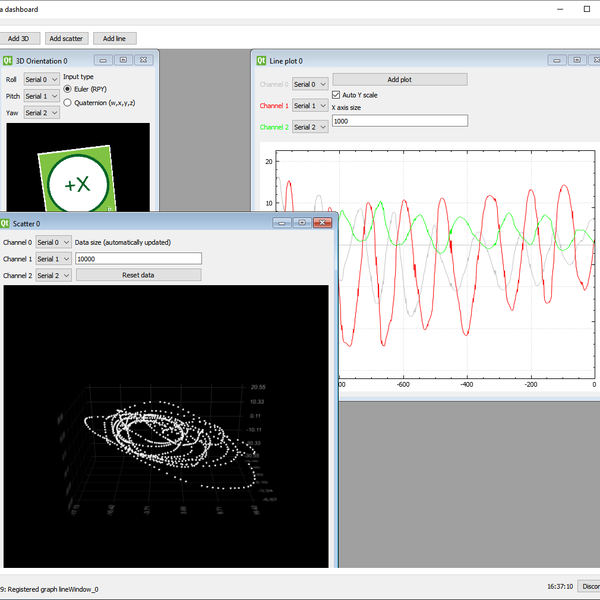Click the Qt icon of Scatter 0 window
The width and height of the screenshot is (600, 600).
(6, 224)
